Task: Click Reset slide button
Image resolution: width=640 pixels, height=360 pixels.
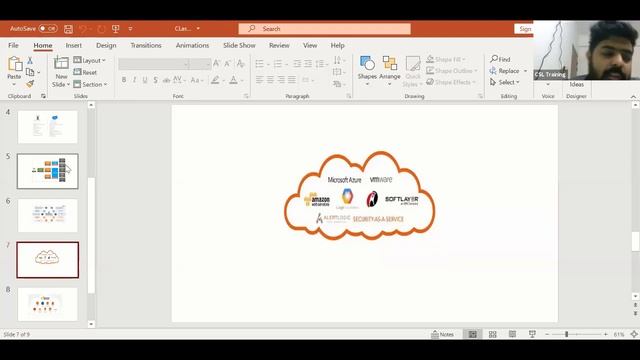Action: coord(85,72)
